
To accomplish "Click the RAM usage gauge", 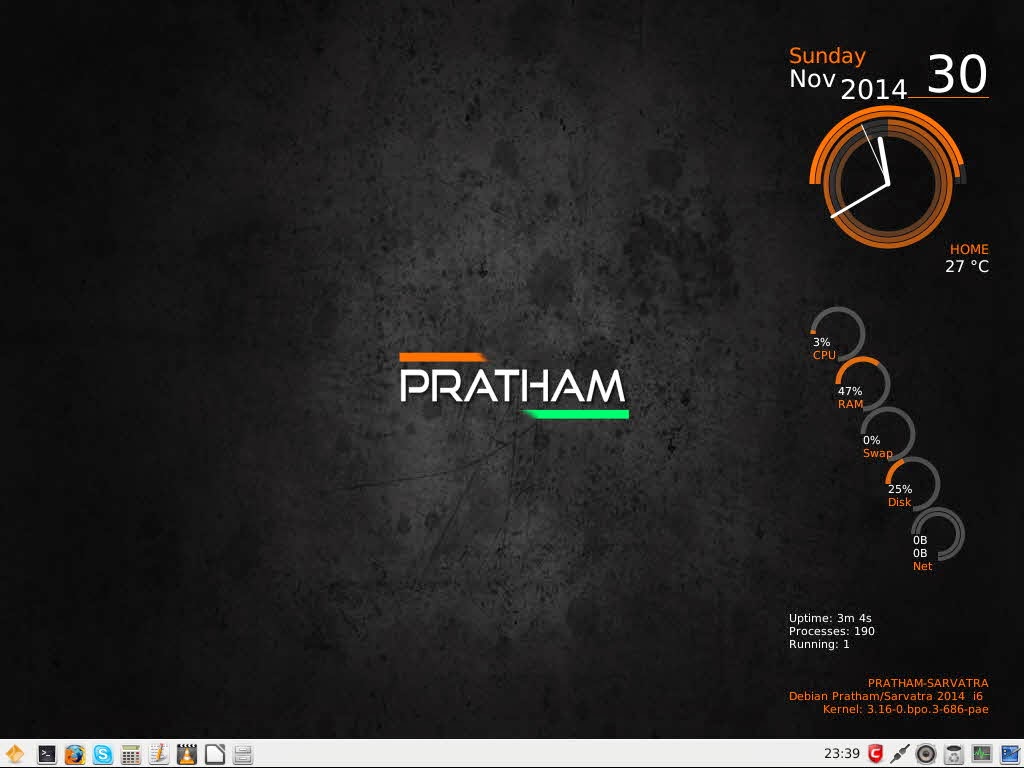I will (x=862, y=384).
